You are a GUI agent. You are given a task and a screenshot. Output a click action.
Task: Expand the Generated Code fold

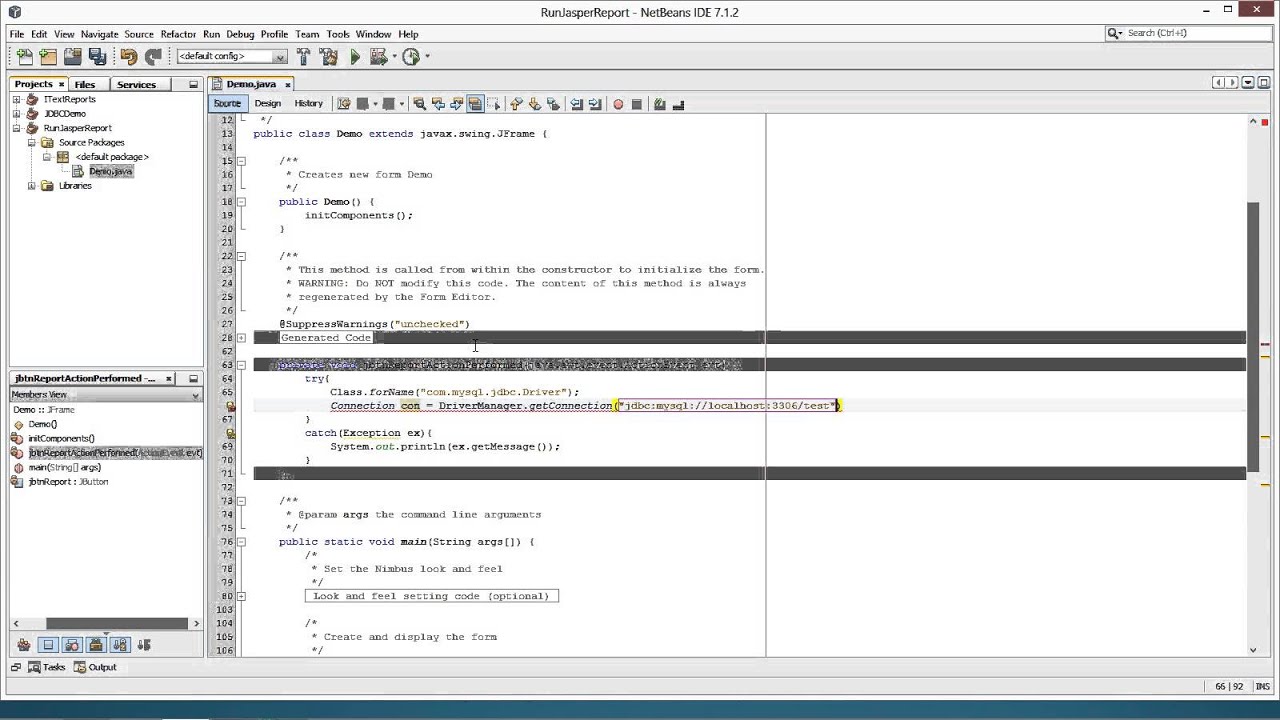click(x=241, y=338)
